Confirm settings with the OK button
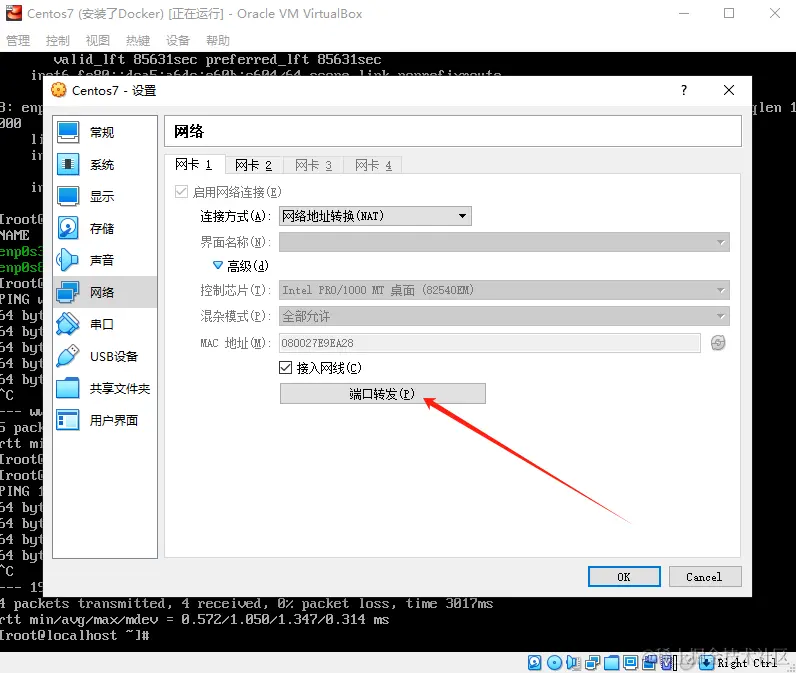This screenshot has height=673, width=796. point(624,577)
